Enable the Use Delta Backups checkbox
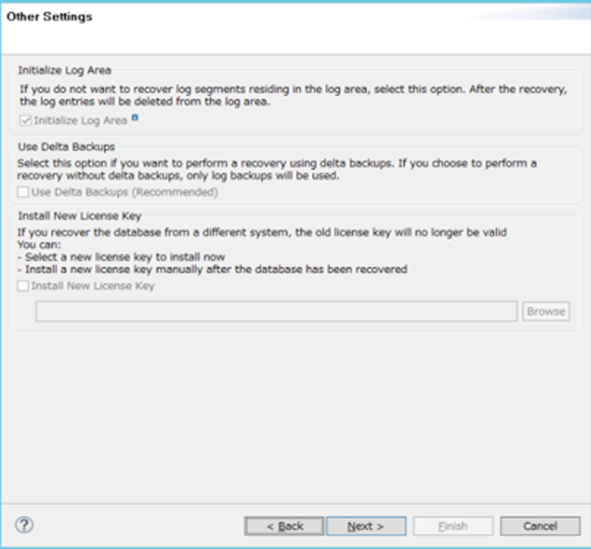The height and width of the screenshot is (549, 591). (23, 192)
